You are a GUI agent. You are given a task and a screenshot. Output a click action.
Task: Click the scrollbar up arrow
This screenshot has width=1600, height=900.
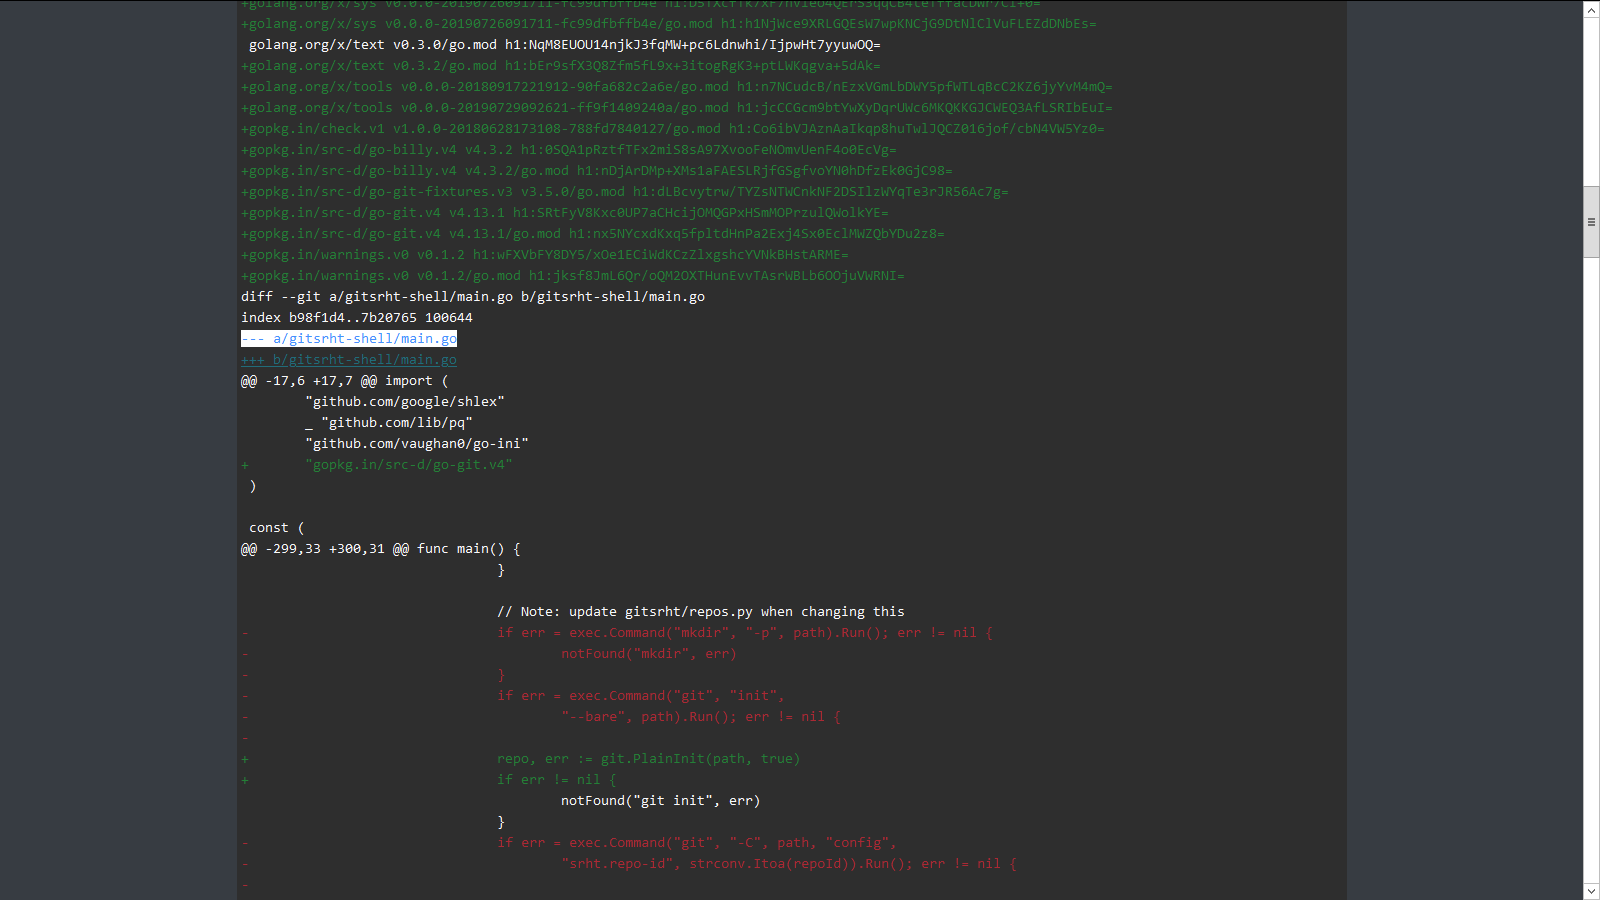point(1591,9)
